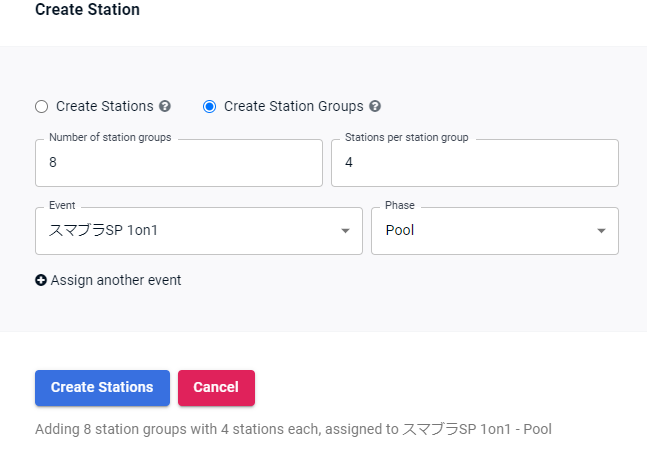Click the Phase dropdown arrow
Viewport: 647px width, 457px height.
point(601,231)
